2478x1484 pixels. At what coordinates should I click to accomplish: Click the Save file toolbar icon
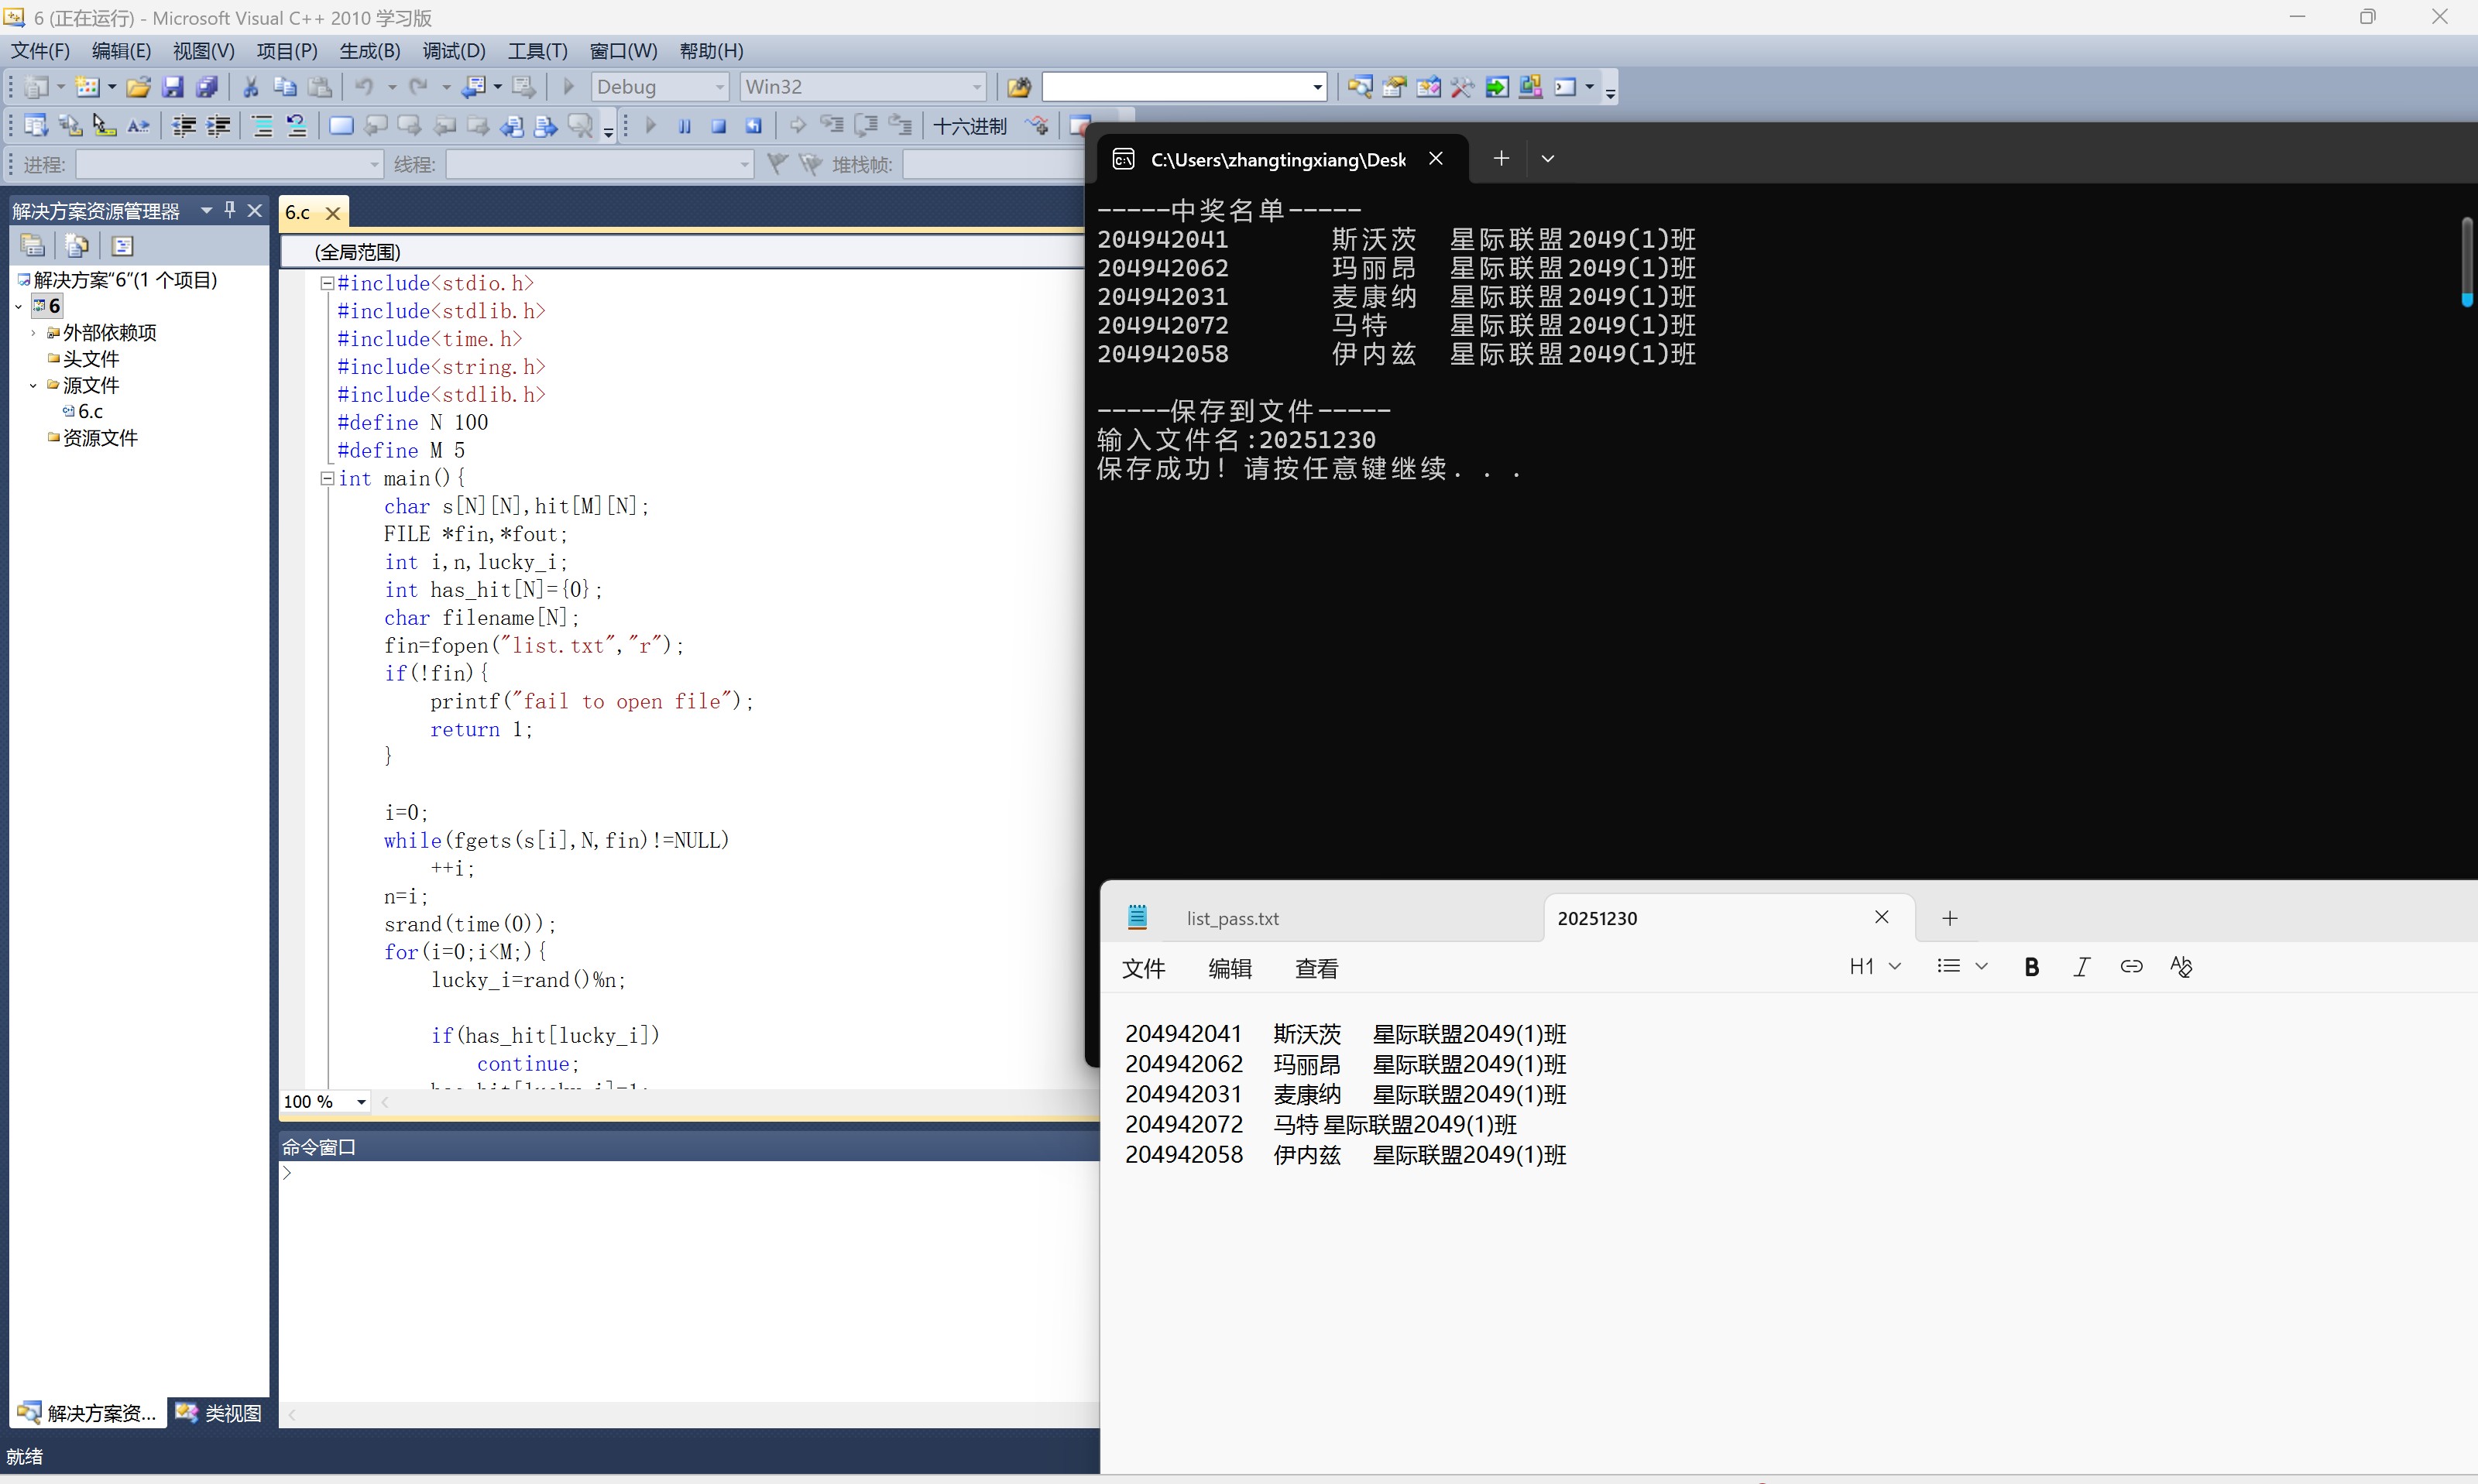173,87
